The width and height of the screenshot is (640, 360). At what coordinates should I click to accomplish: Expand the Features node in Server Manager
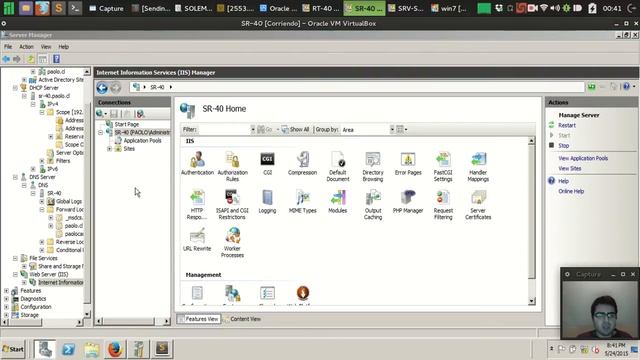click(6, 291)
